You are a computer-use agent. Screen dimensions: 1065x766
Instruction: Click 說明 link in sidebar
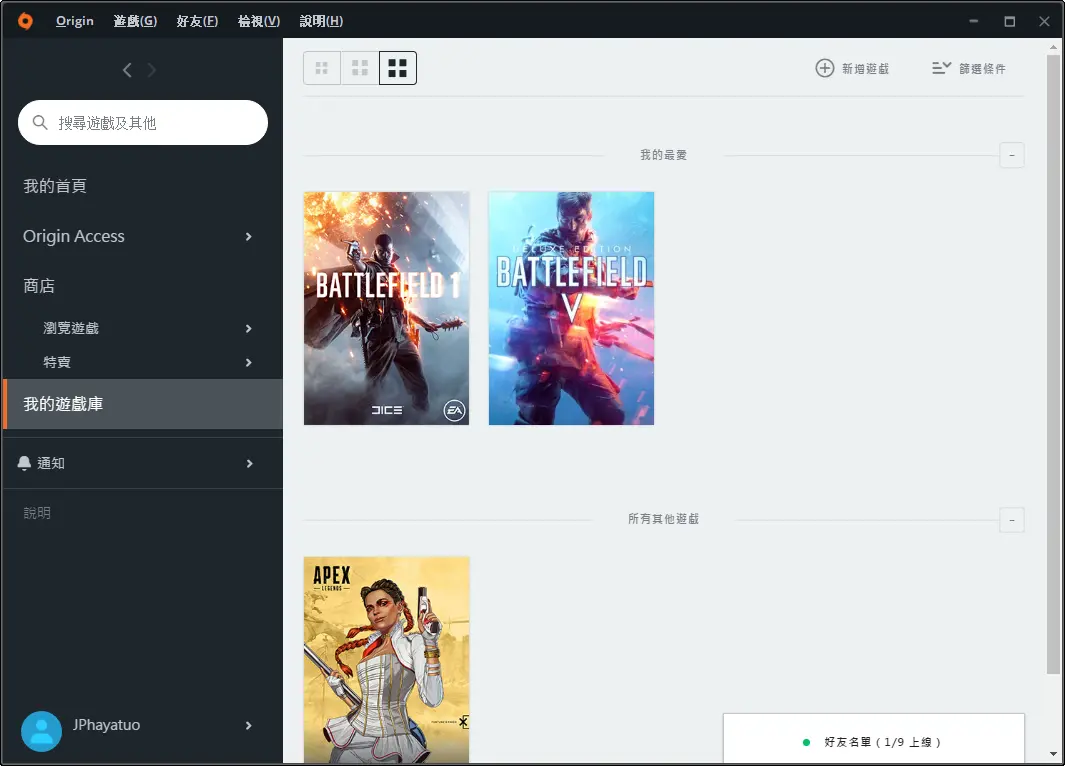tap(37, 513)
